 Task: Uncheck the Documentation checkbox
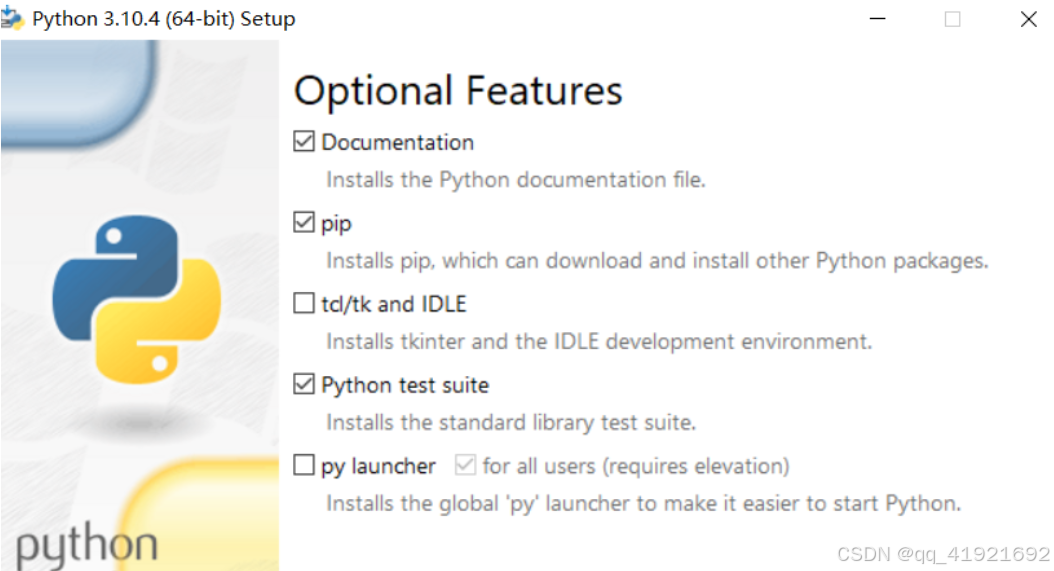tap(304, 142)
